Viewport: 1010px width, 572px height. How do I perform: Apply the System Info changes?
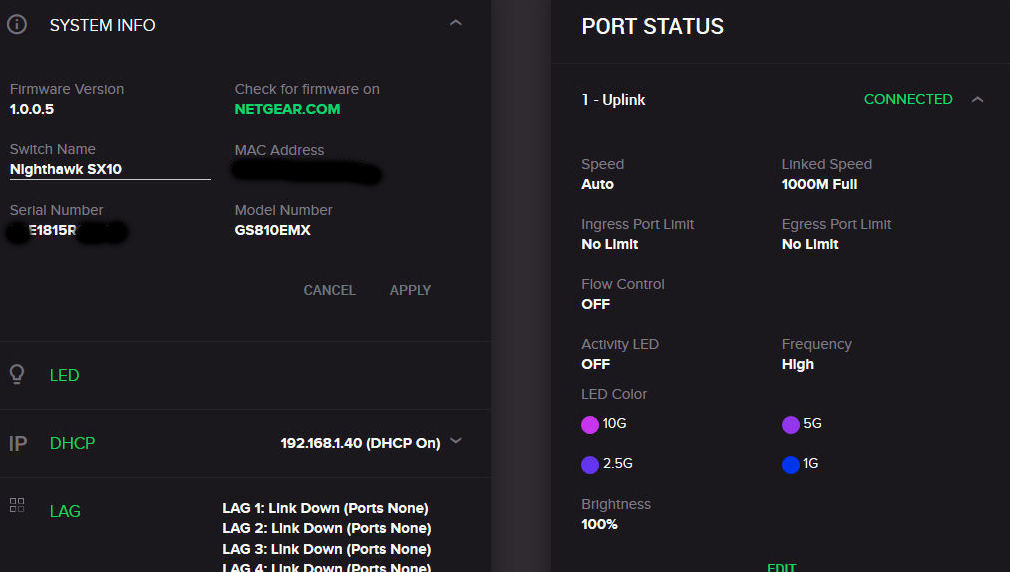pyautogui.click(x=410, y=290)
